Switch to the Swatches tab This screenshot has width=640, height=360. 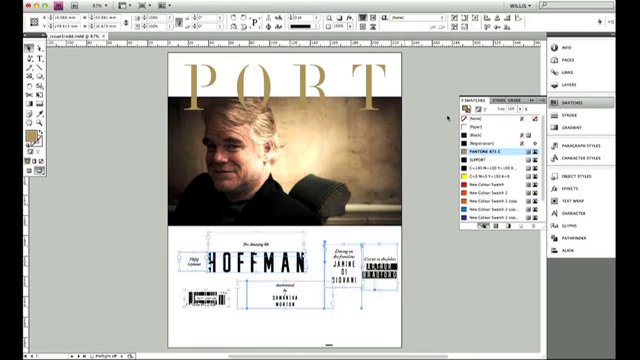pos(474,100)
